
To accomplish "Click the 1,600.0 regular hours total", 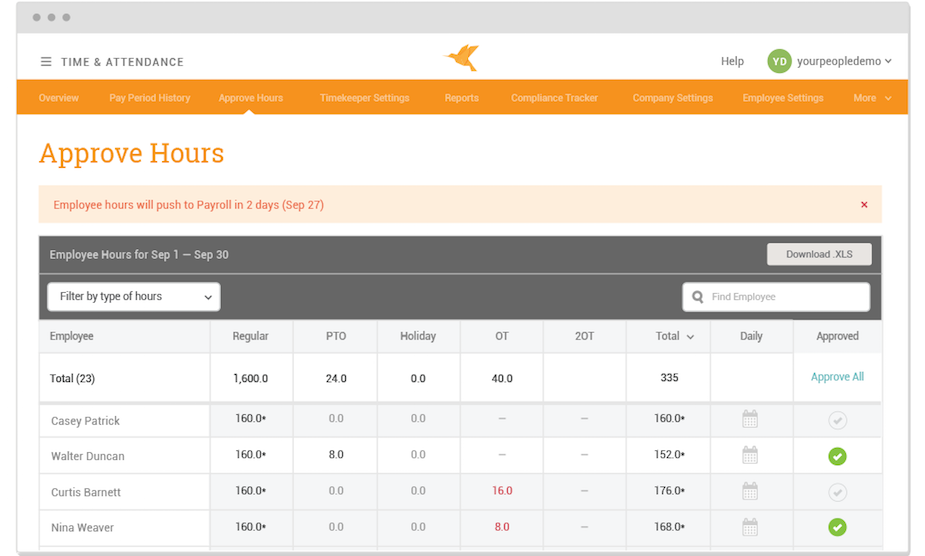I will click(x=250, y=378).
